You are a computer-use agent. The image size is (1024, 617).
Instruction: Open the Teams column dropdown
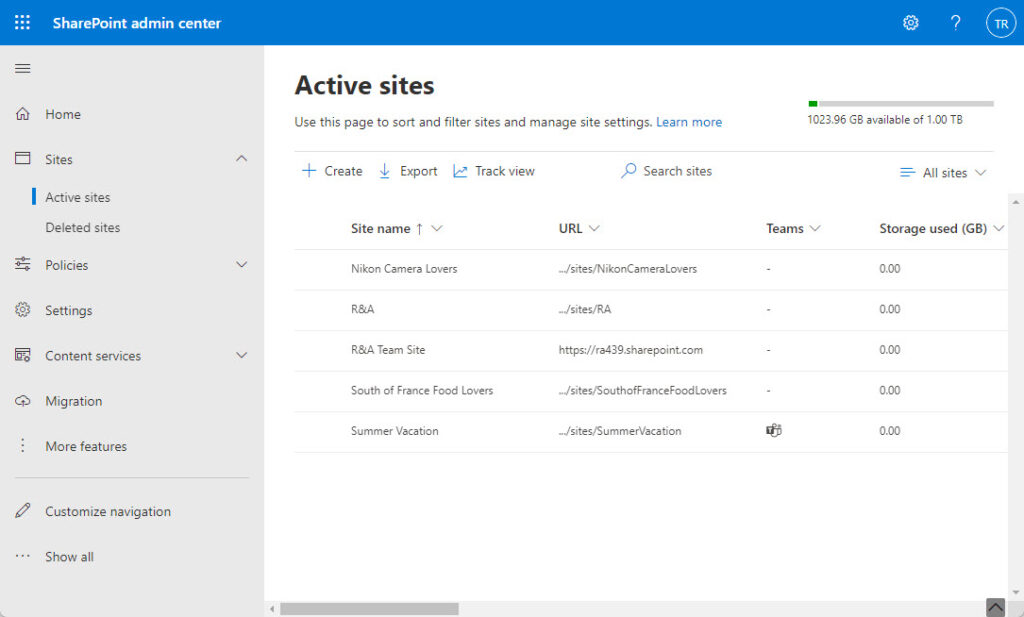point(815,229)
